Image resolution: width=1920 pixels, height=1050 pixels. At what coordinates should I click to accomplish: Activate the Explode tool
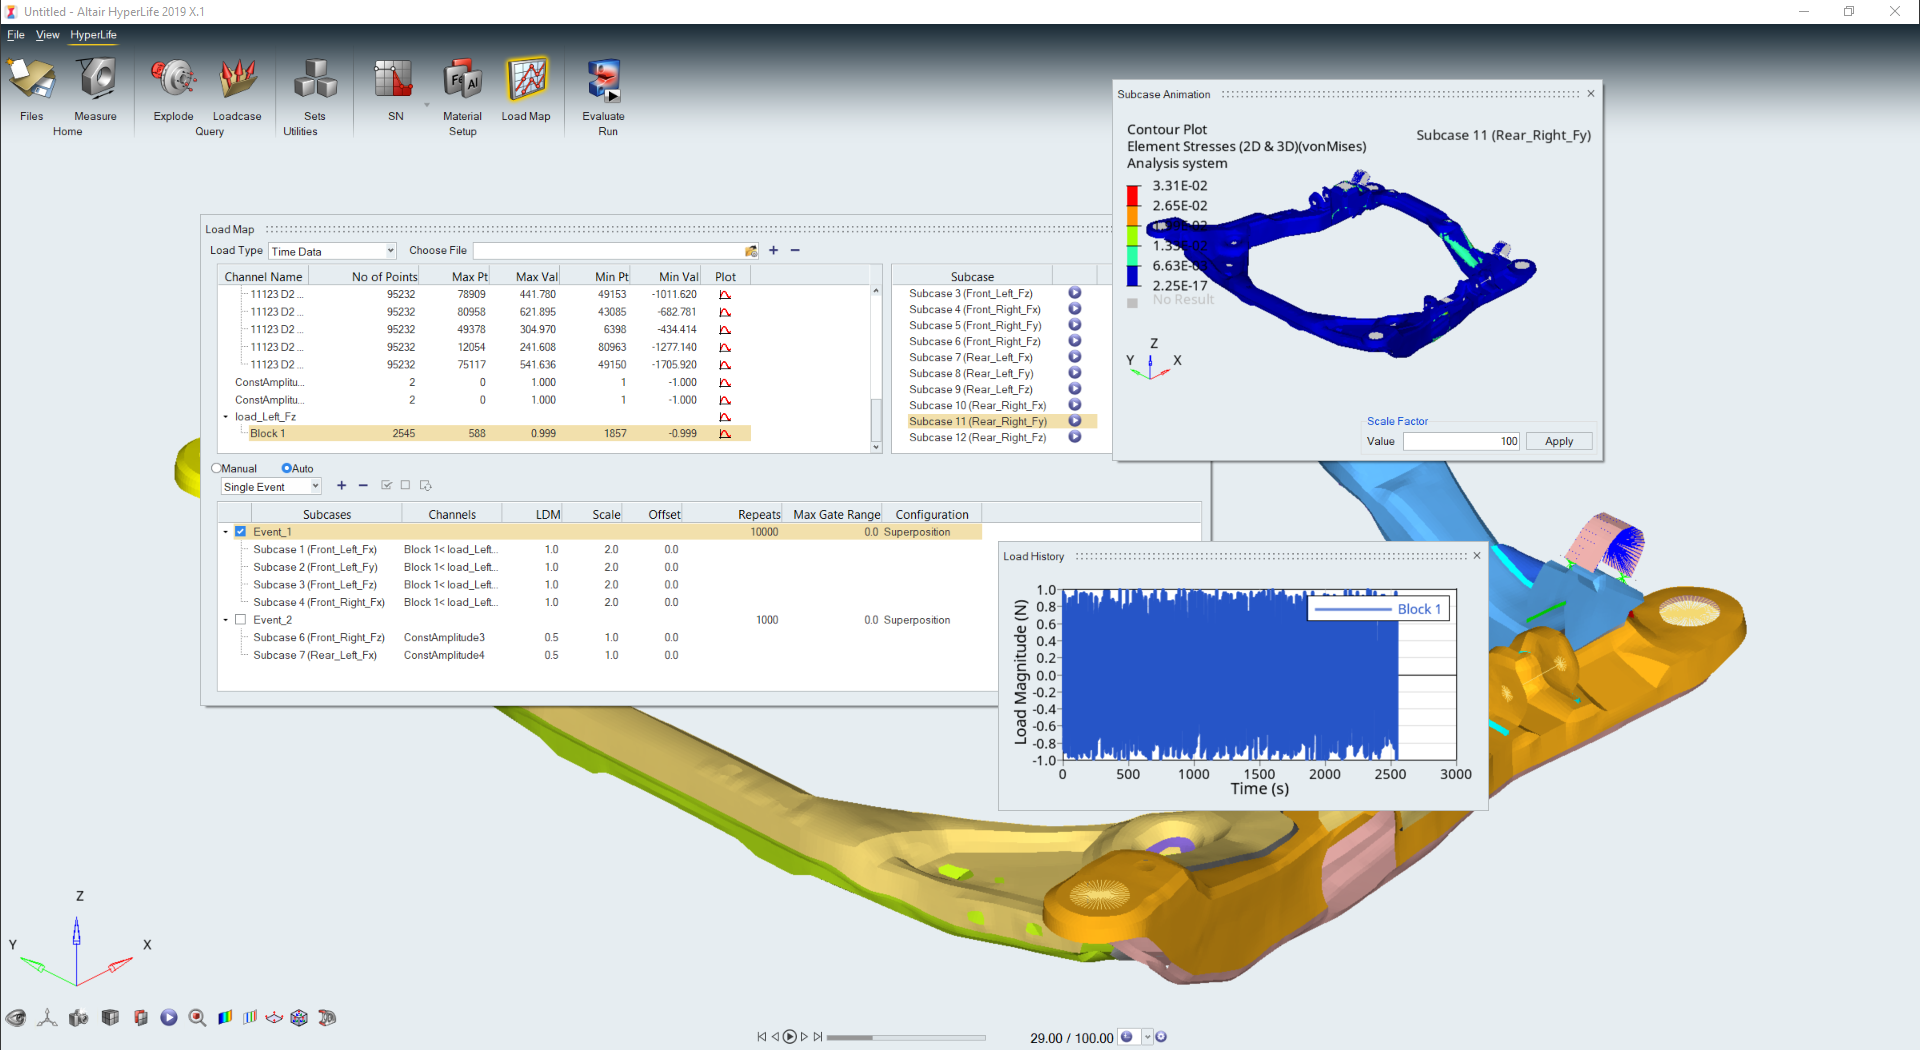tap(173, 80)
